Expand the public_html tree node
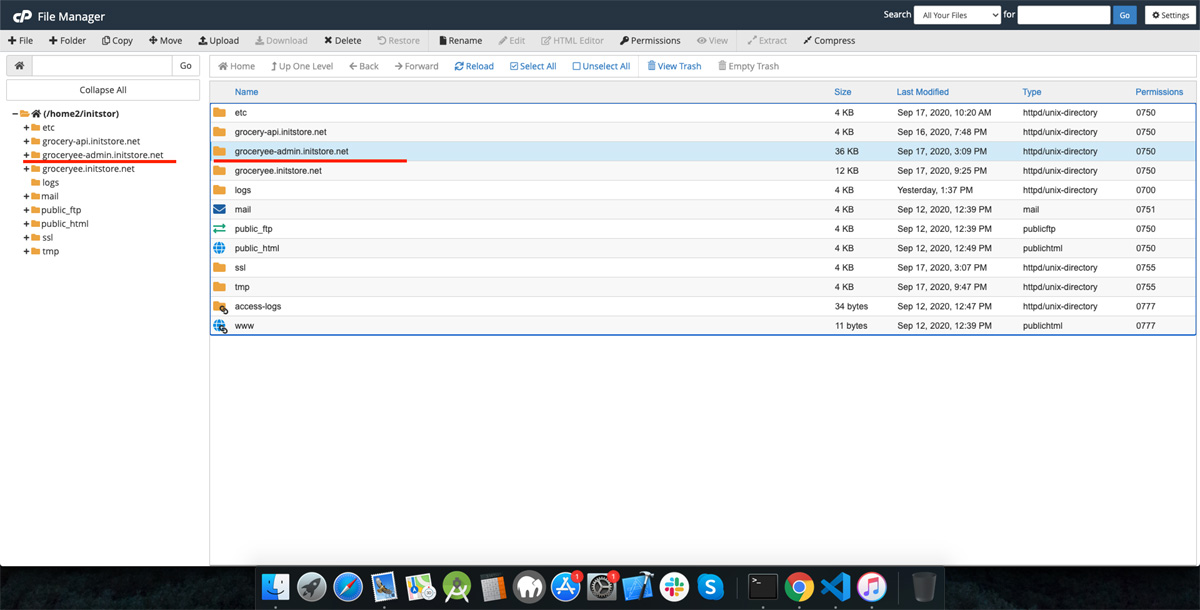Image resolution: width=1200 pixels, height=610 pixels. pos(26,224)
